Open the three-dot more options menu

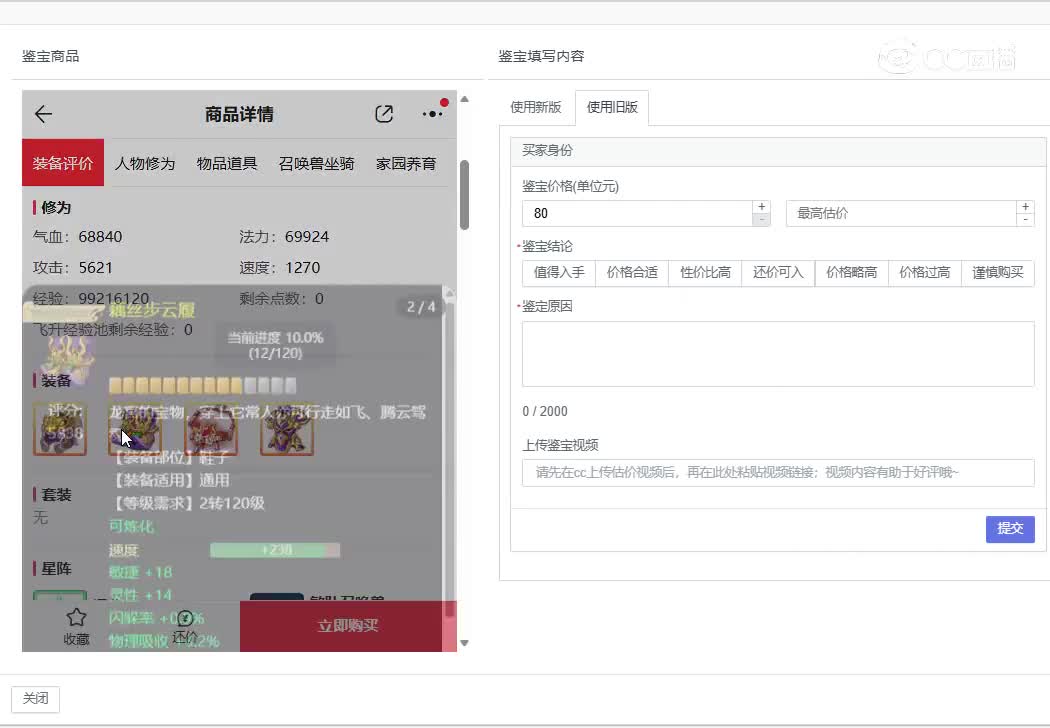(432, 114)
